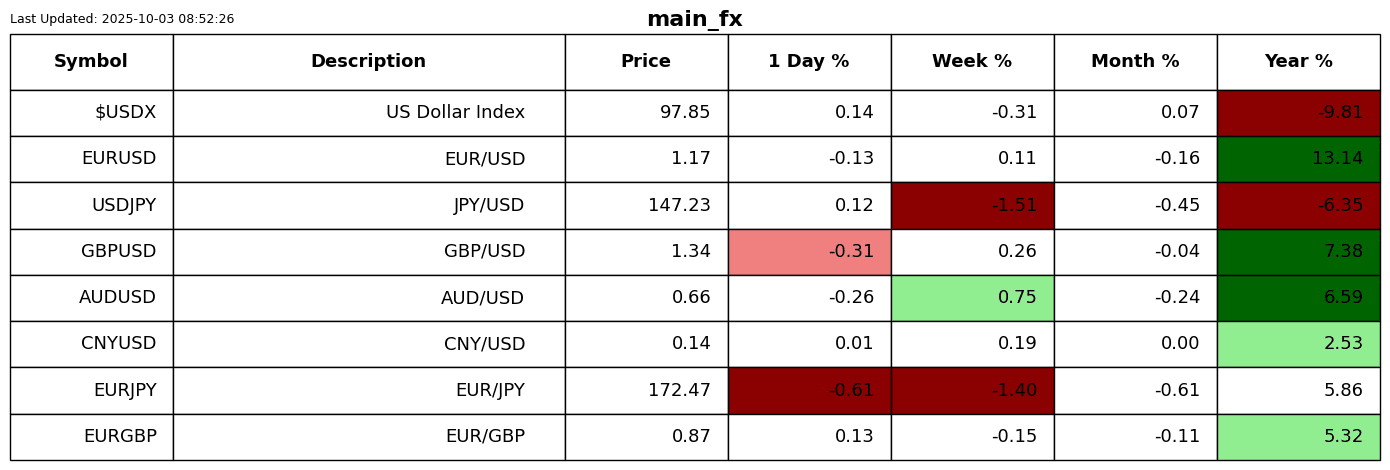The height and width of the screenshot is (470, 1390).
Task: Click the EURUSD symbol cell
Action: (x=91, y=159)
